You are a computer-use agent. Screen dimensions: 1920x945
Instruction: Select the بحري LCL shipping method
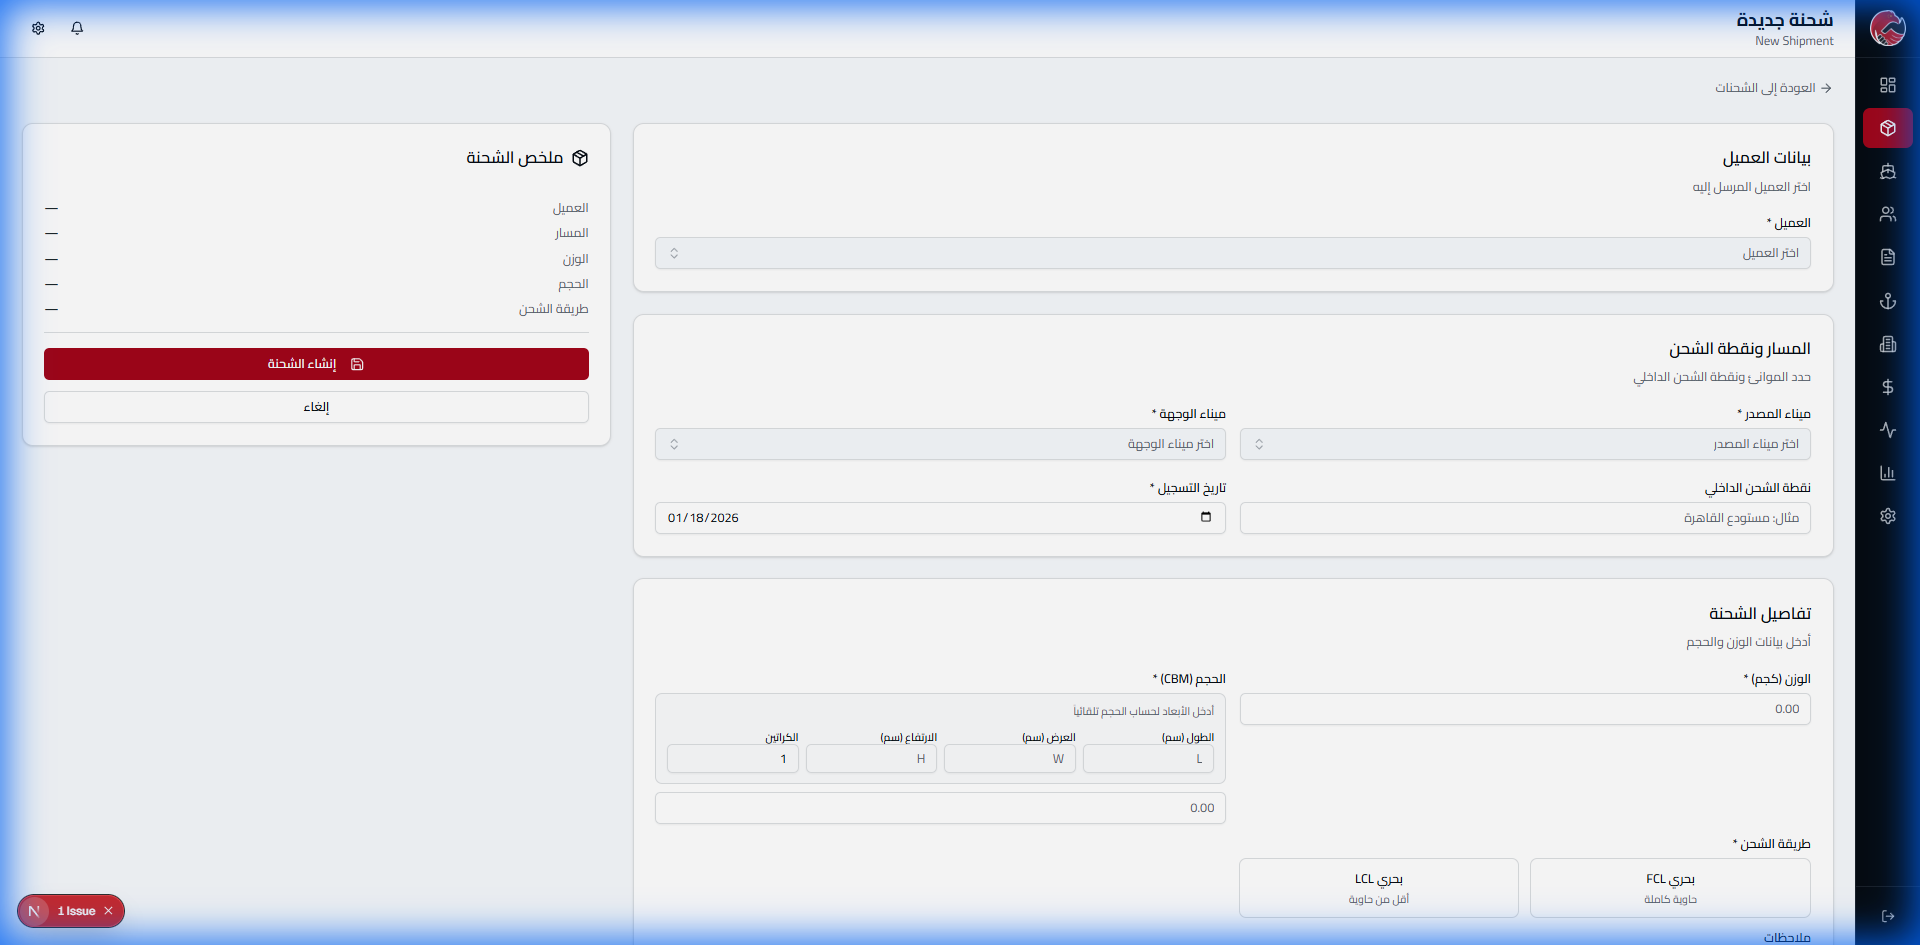[x=1378, y=888]
